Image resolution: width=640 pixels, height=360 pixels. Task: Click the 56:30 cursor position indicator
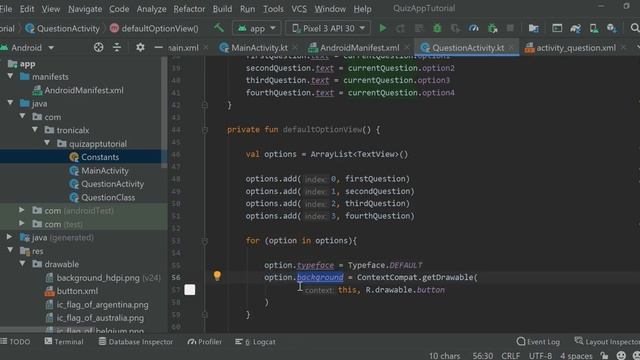pos(482,356)
